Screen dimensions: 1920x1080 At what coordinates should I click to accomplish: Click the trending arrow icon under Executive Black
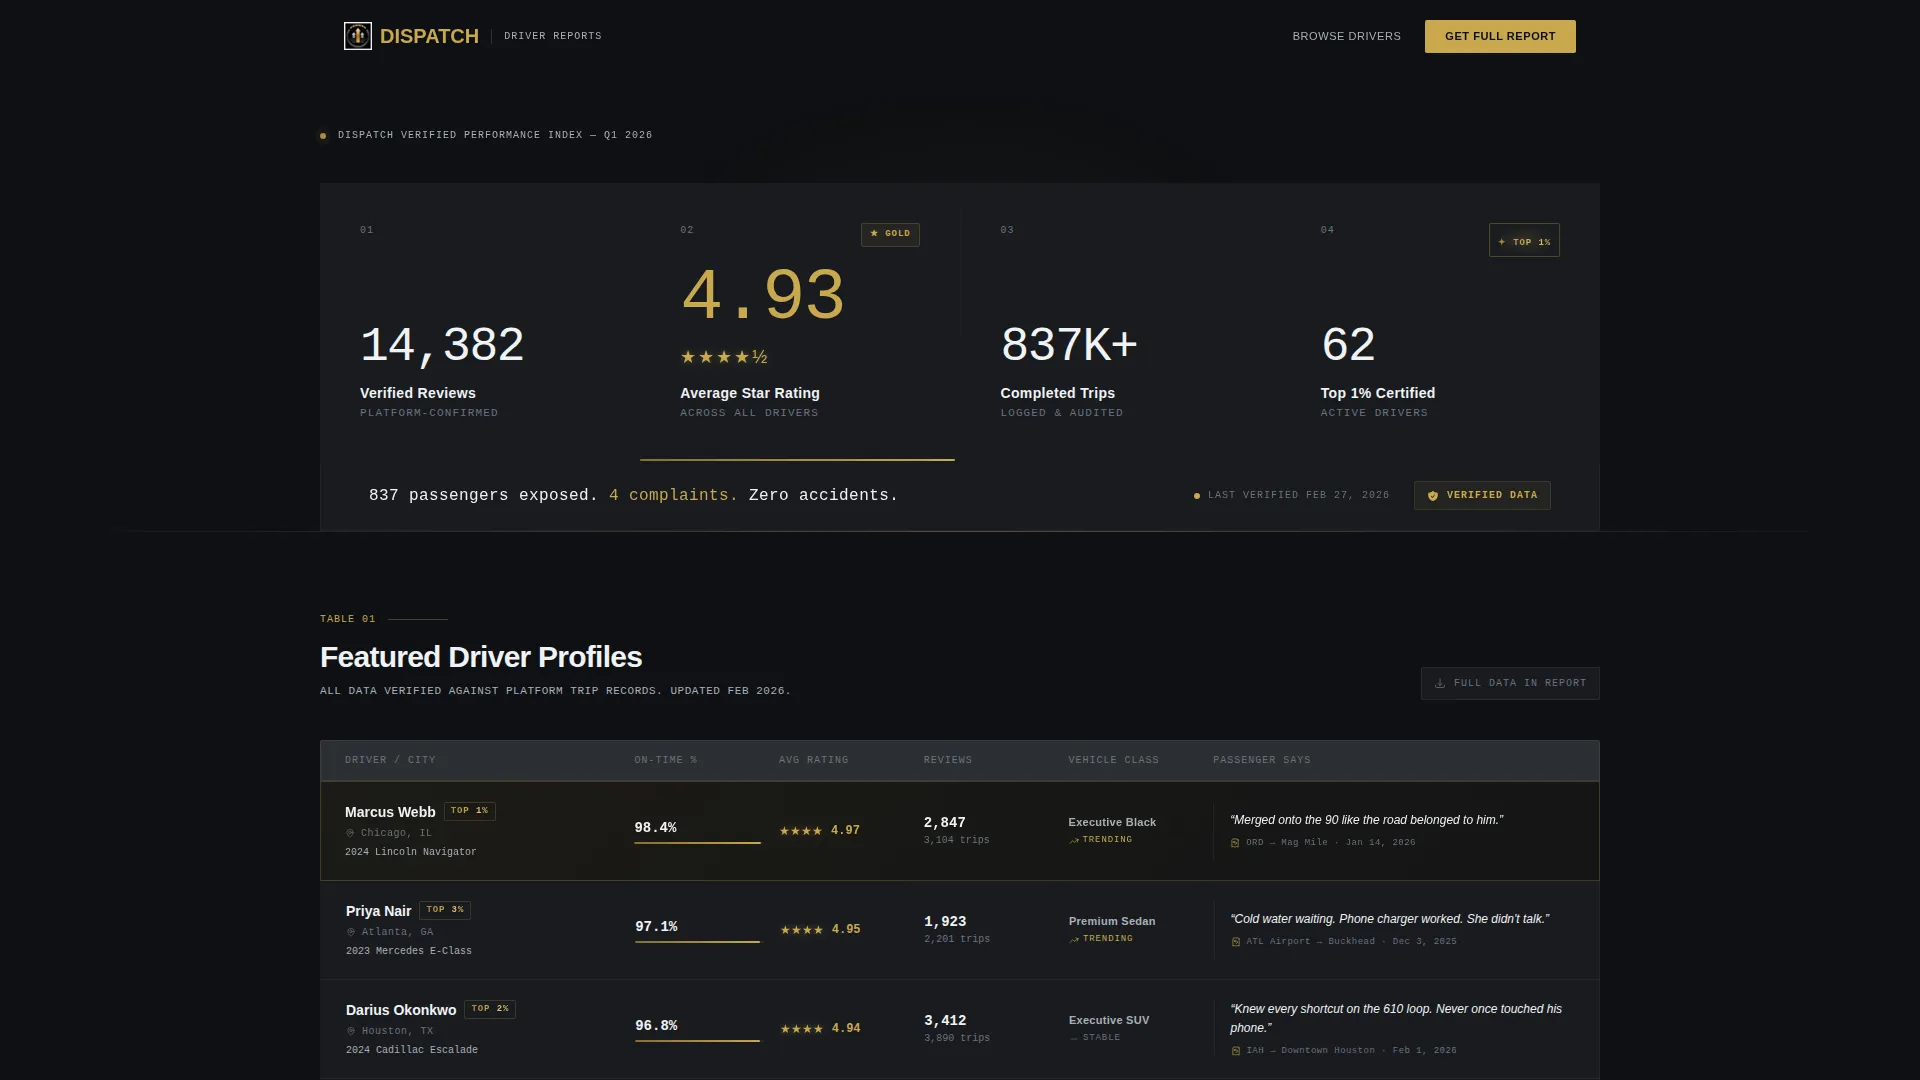tap(1074, 840)
